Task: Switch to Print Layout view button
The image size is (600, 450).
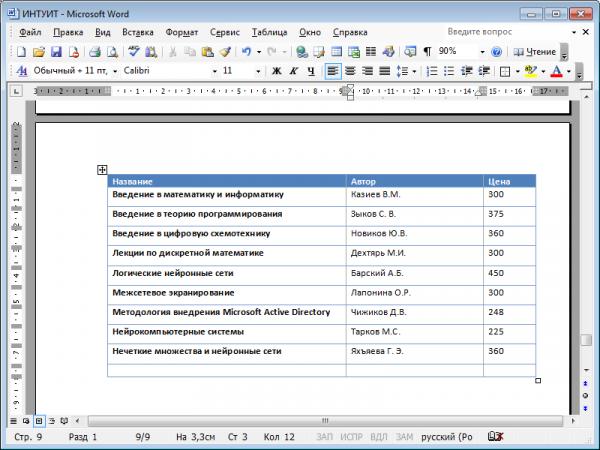Action: (39, 421)
